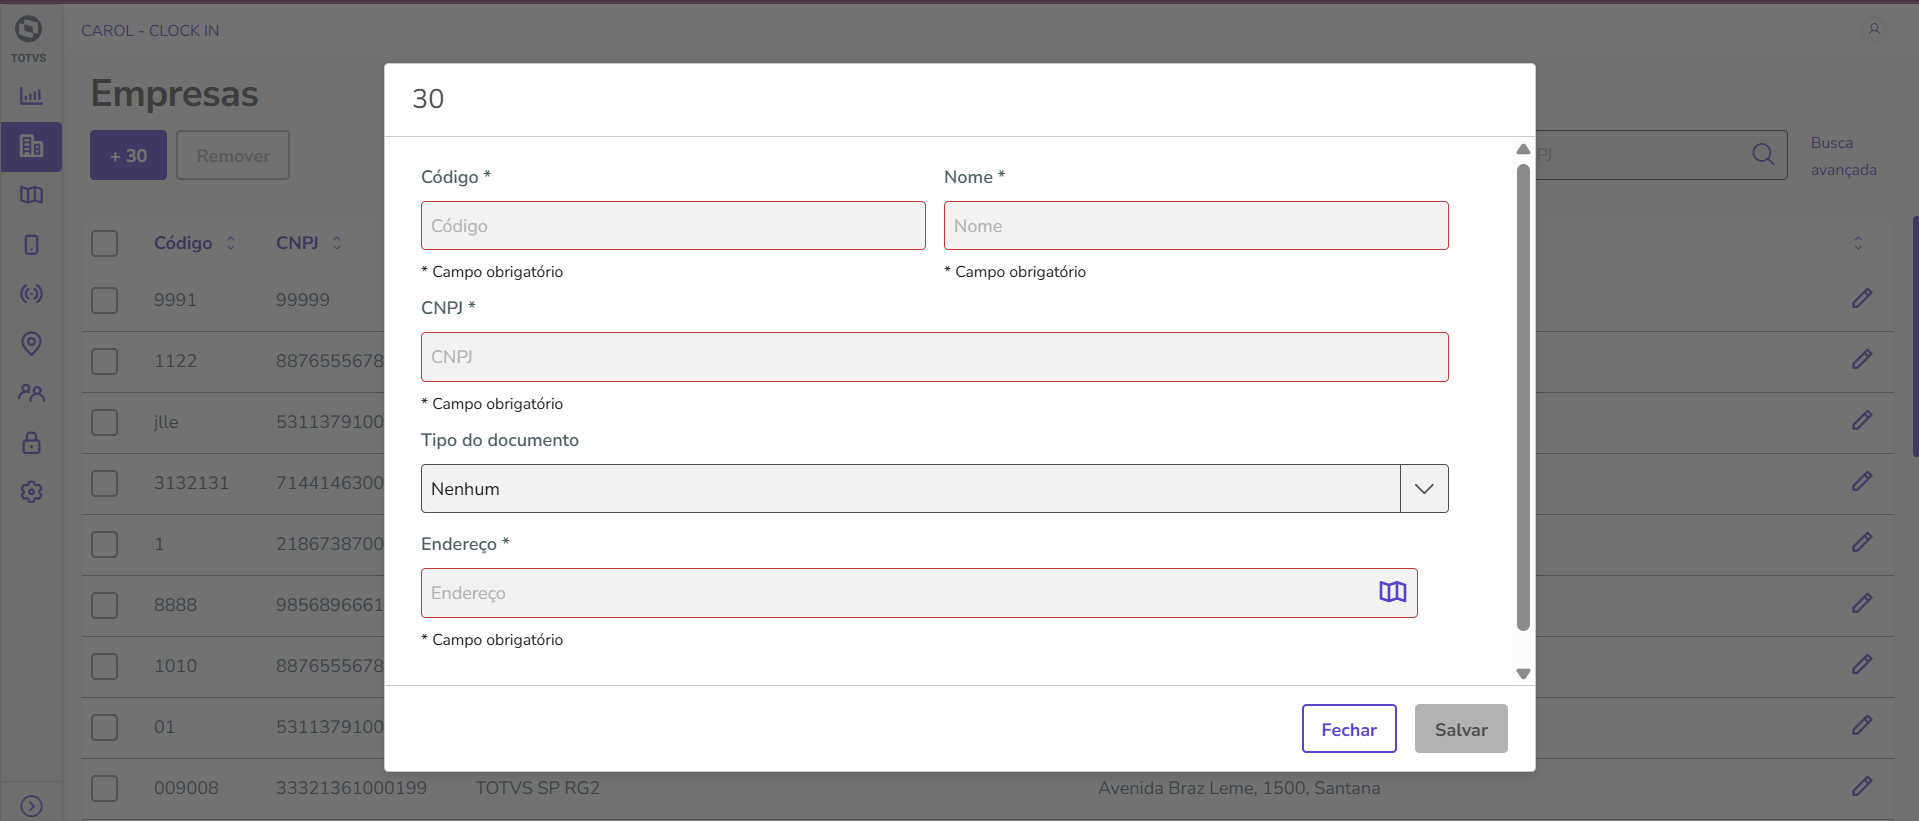1919x821 pixels.
Task: Click the Busca avançada link
Action: 1843,156
